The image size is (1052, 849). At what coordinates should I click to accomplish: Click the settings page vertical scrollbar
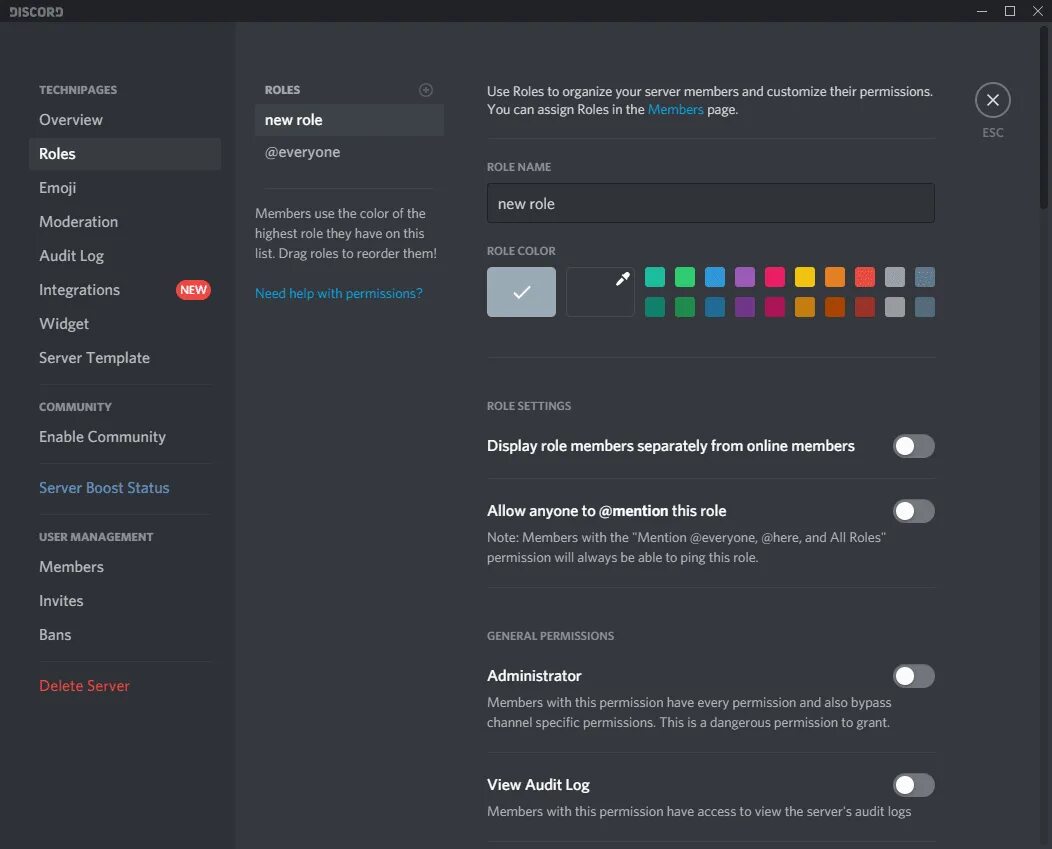click(x=1045, y=117)
